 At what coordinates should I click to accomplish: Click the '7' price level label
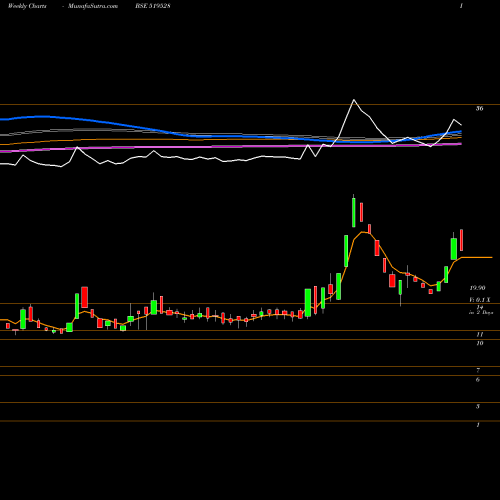pyautogui.click(x=478, y=370)
